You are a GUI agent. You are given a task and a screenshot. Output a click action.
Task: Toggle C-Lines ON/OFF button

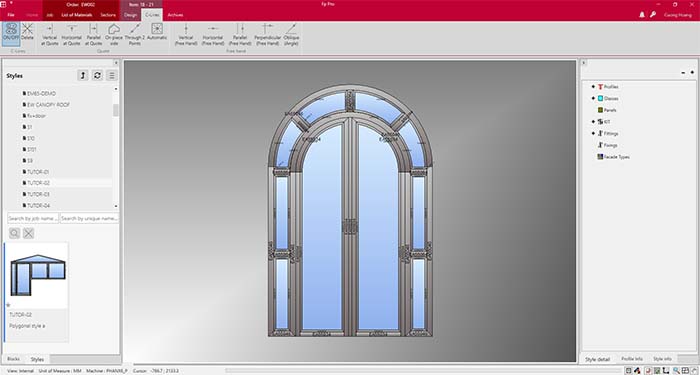pos(11,34)
